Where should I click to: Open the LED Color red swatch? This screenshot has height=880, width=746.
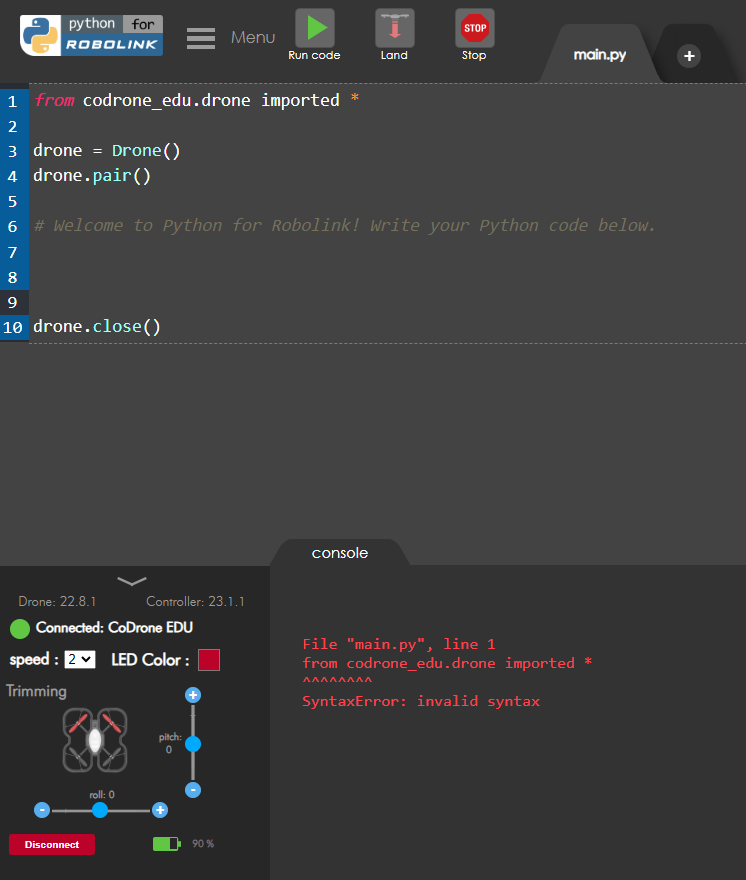click(209, 660)
